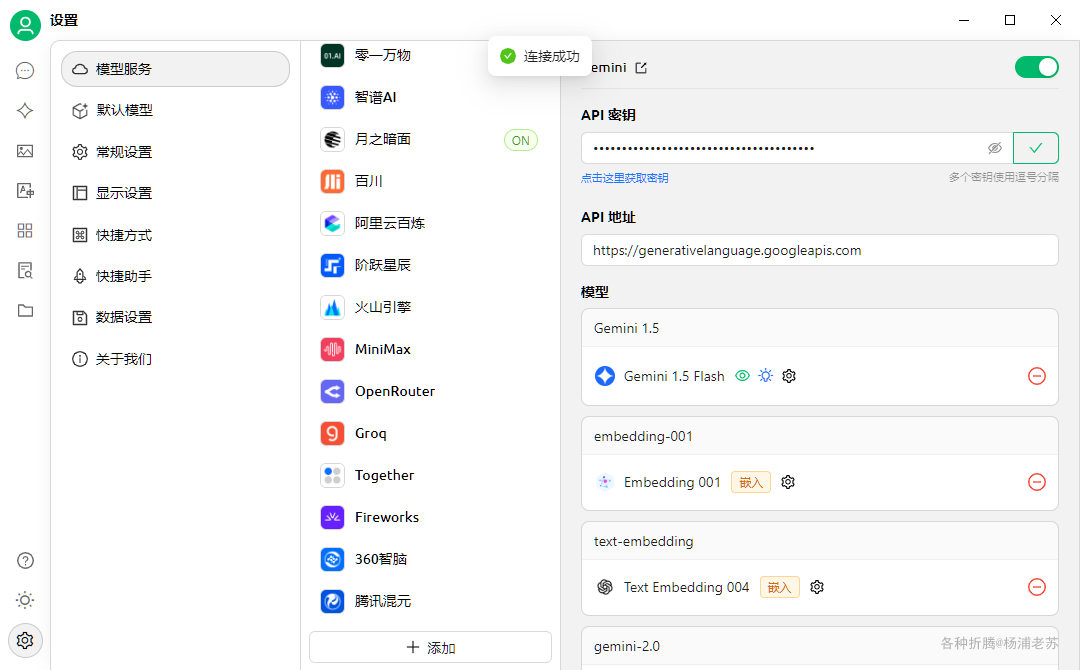The image size is (1080, 670).
Task: Select 默认模型 settings menu
Action: coord(176,110)
